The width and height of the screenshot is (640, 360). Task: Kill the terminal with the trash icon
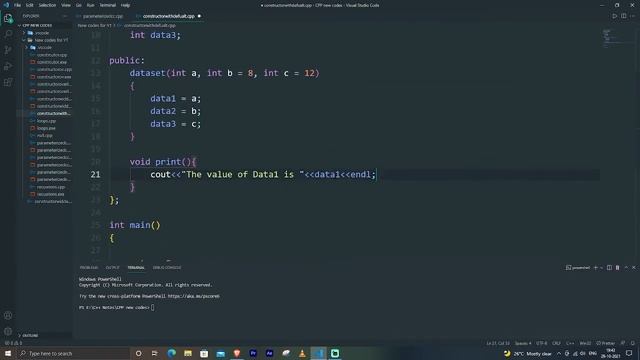point(618,267)
